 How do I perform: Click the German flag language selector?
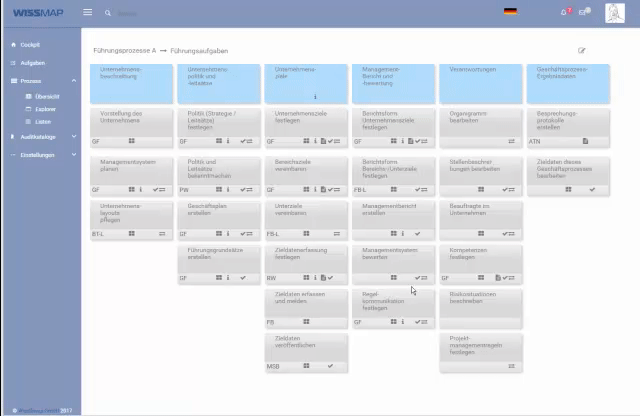pyautogui.click(x=510, y=12)
